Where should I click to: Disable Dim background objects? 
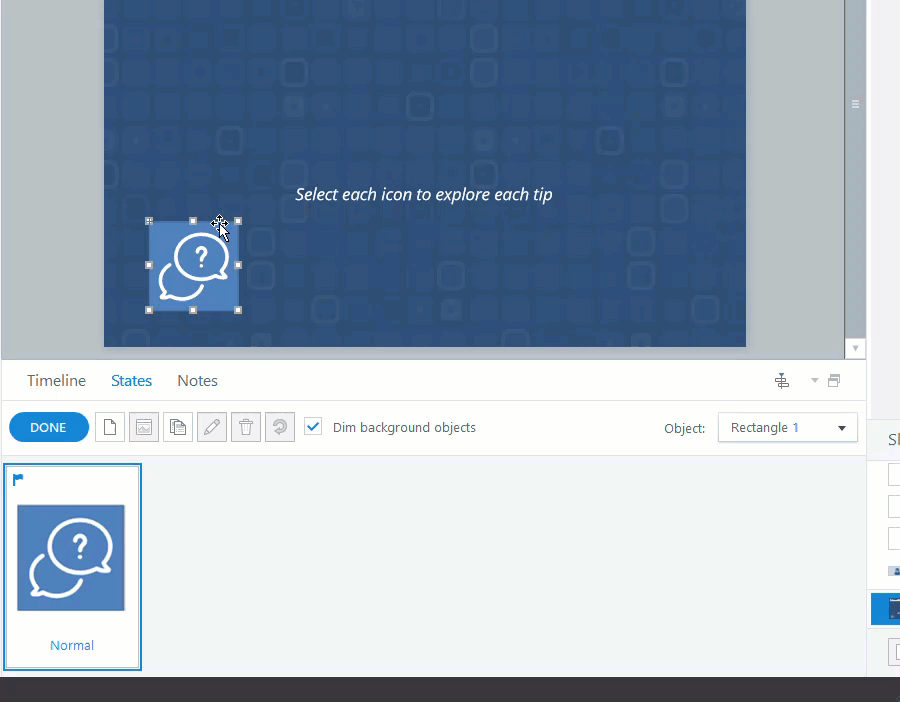[x=313, y=427]
